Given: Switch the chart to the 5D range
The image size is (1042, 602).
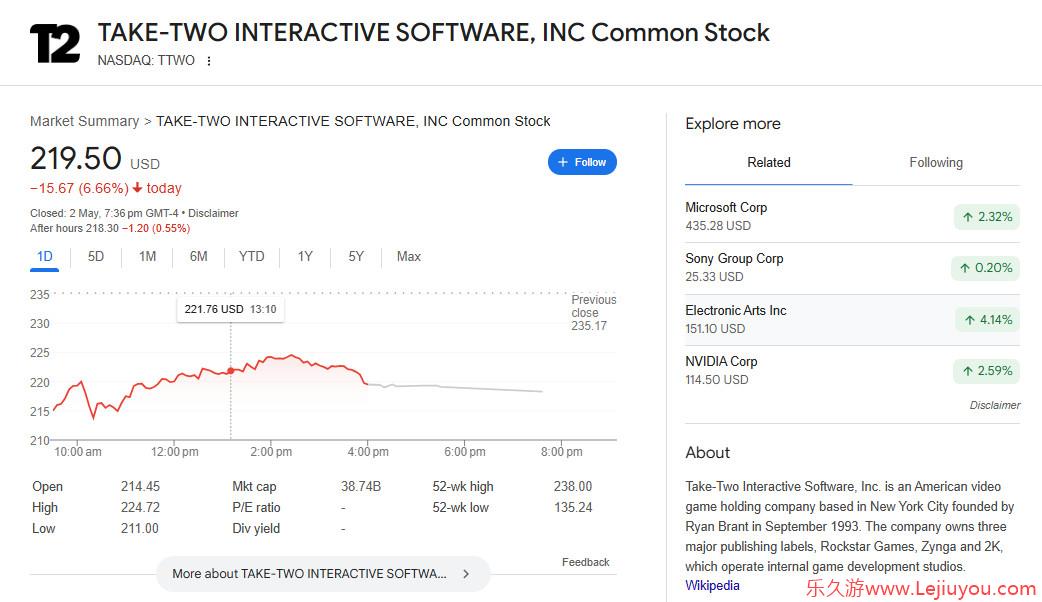Looking at the screenshot, I should coord(96,256).
